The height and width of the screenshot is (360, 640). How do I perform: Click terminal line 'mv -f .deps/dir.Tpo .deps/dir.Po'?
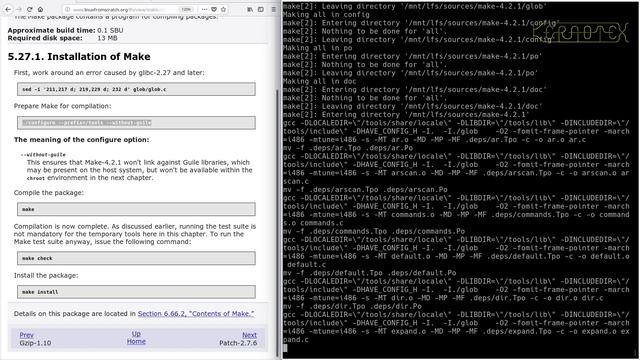(352, 306)
